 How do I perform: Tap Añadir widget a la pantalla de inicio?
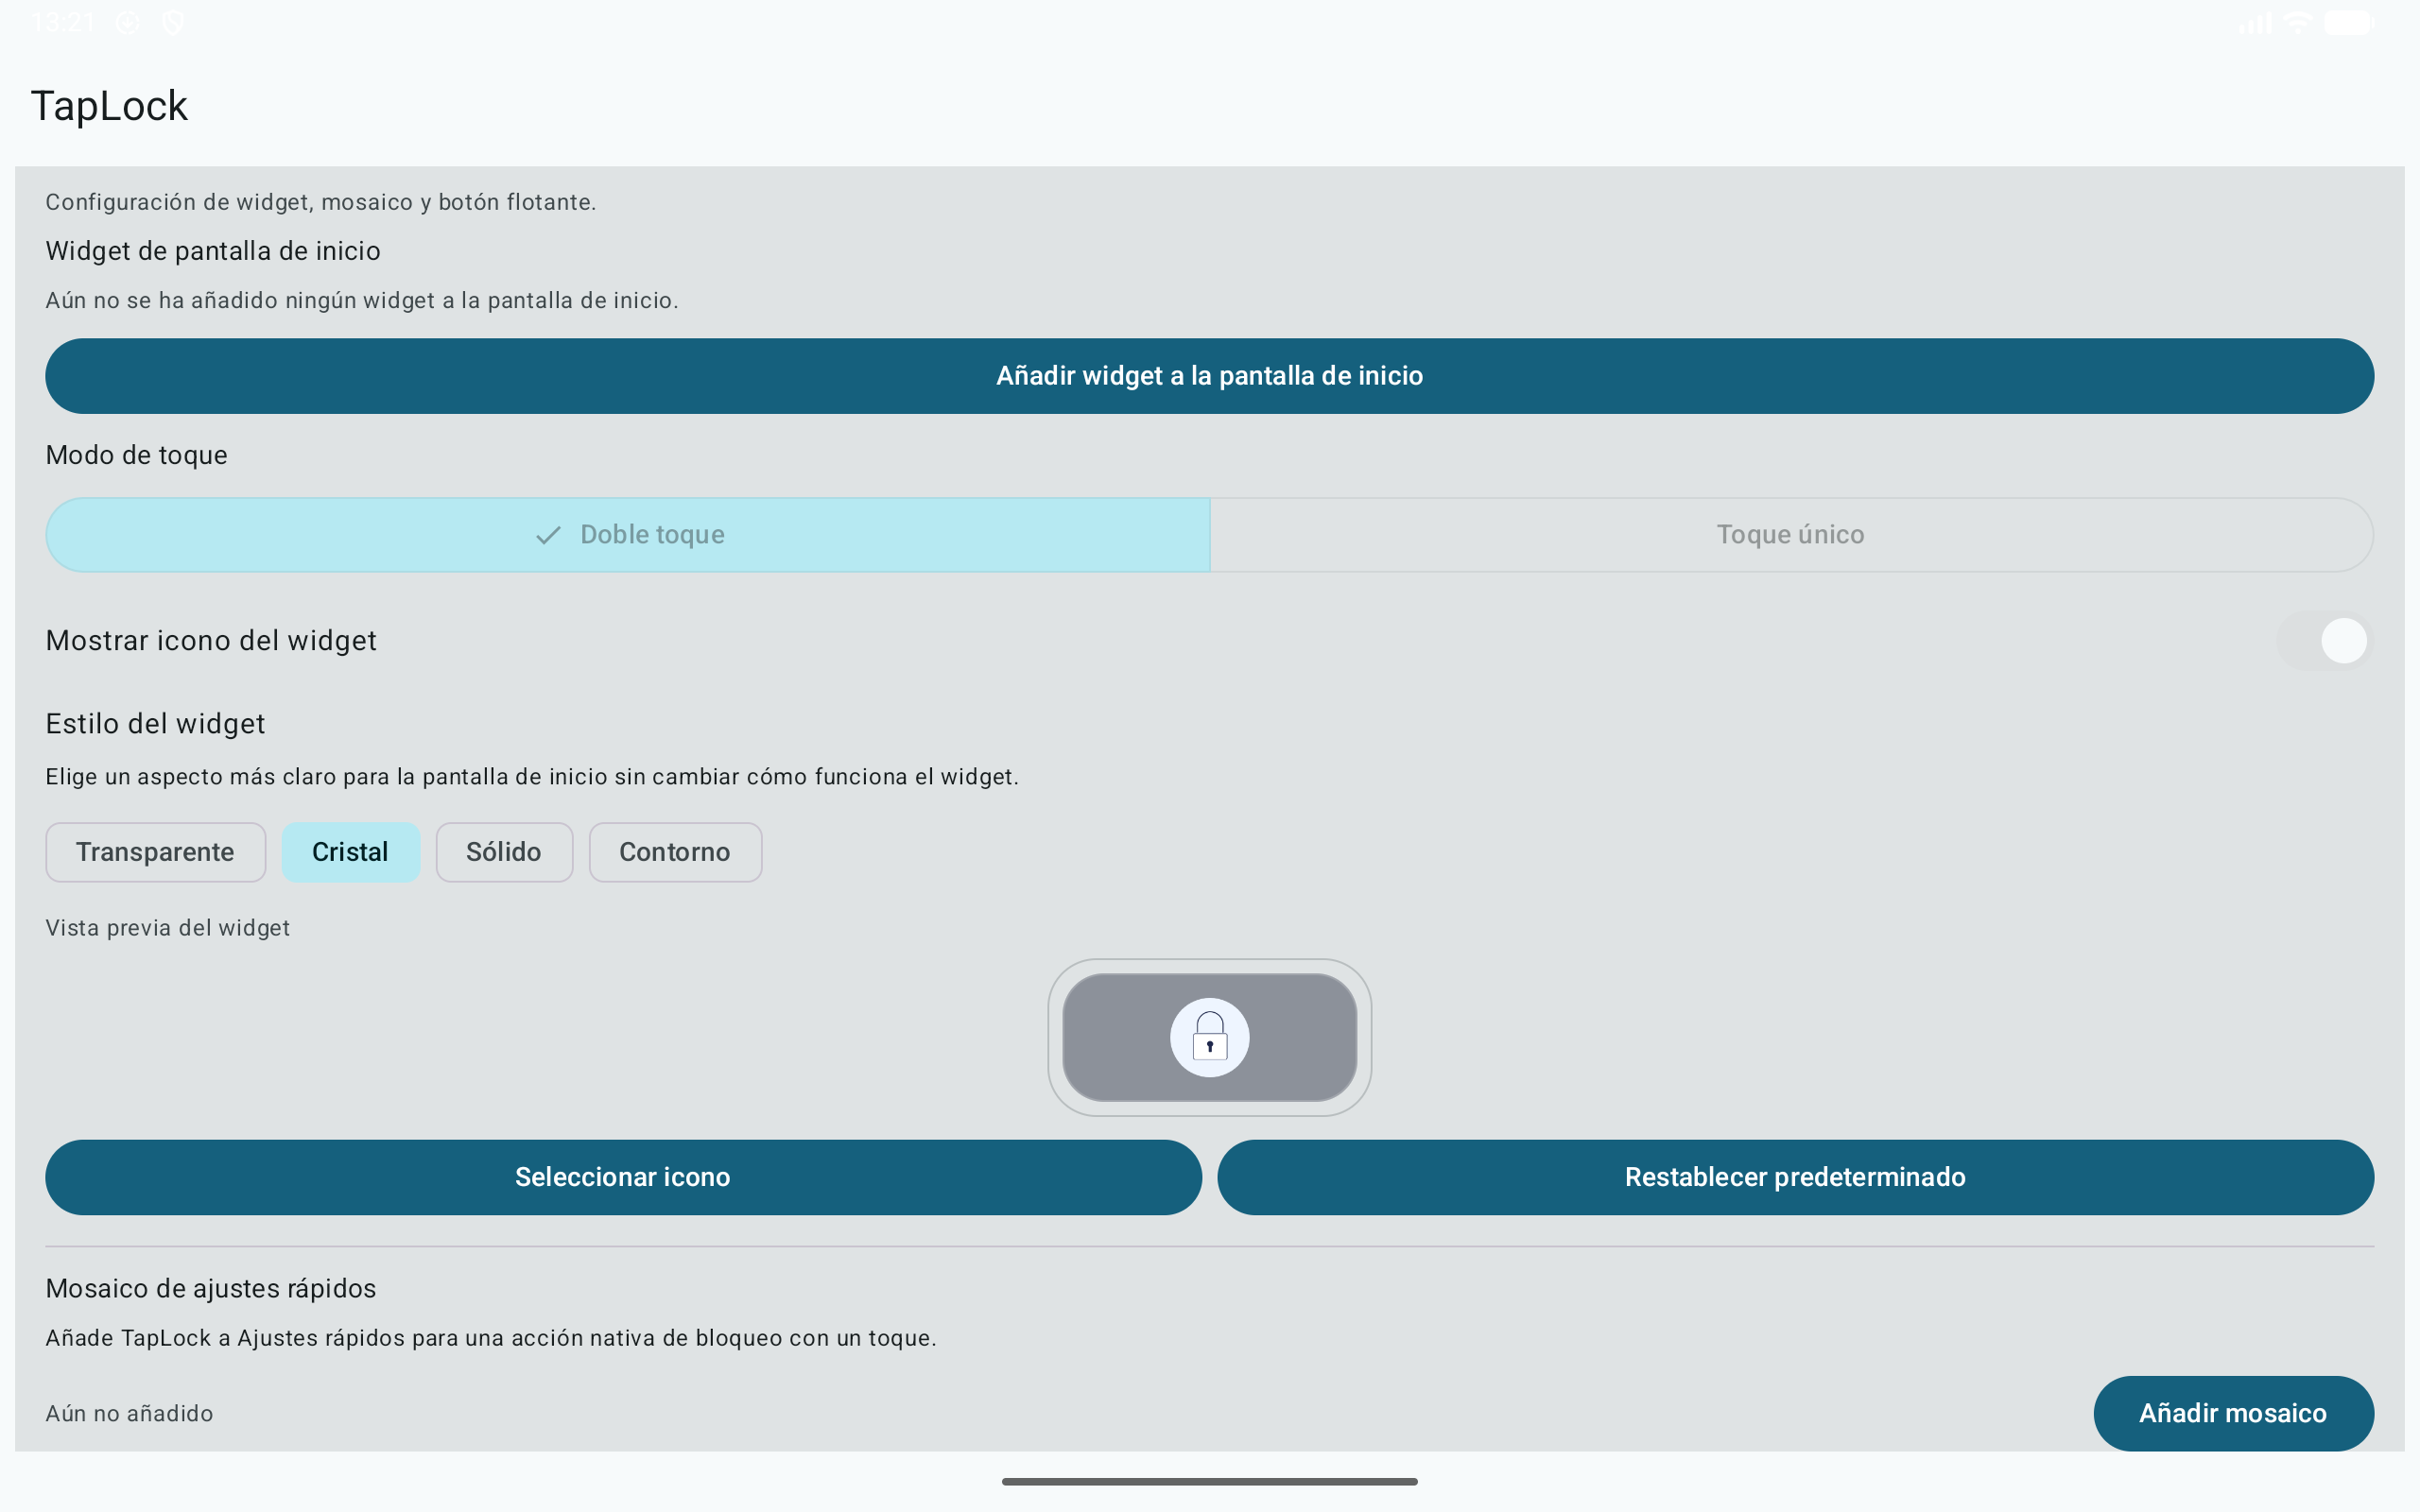coord(1210,376)
